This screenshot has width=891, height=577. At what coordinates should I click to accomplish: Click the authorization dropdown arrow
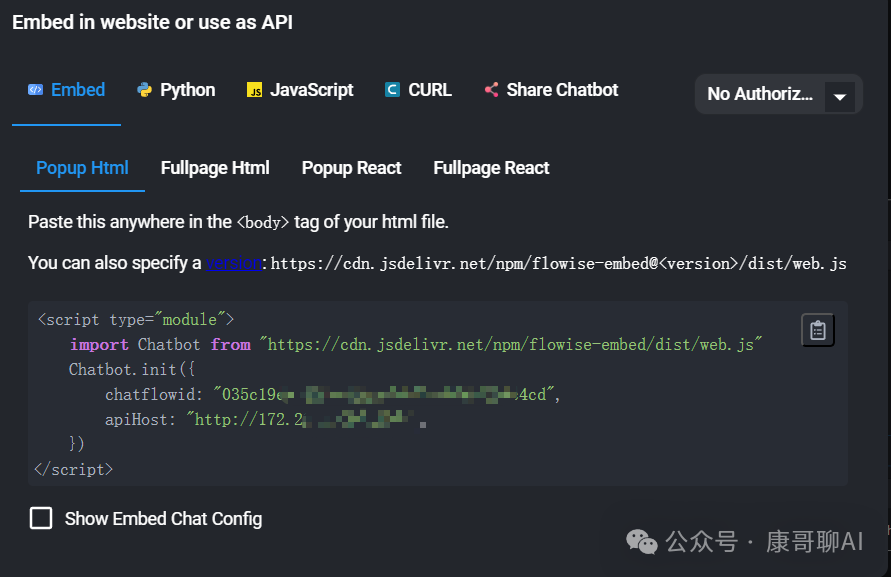click(840, 97)
